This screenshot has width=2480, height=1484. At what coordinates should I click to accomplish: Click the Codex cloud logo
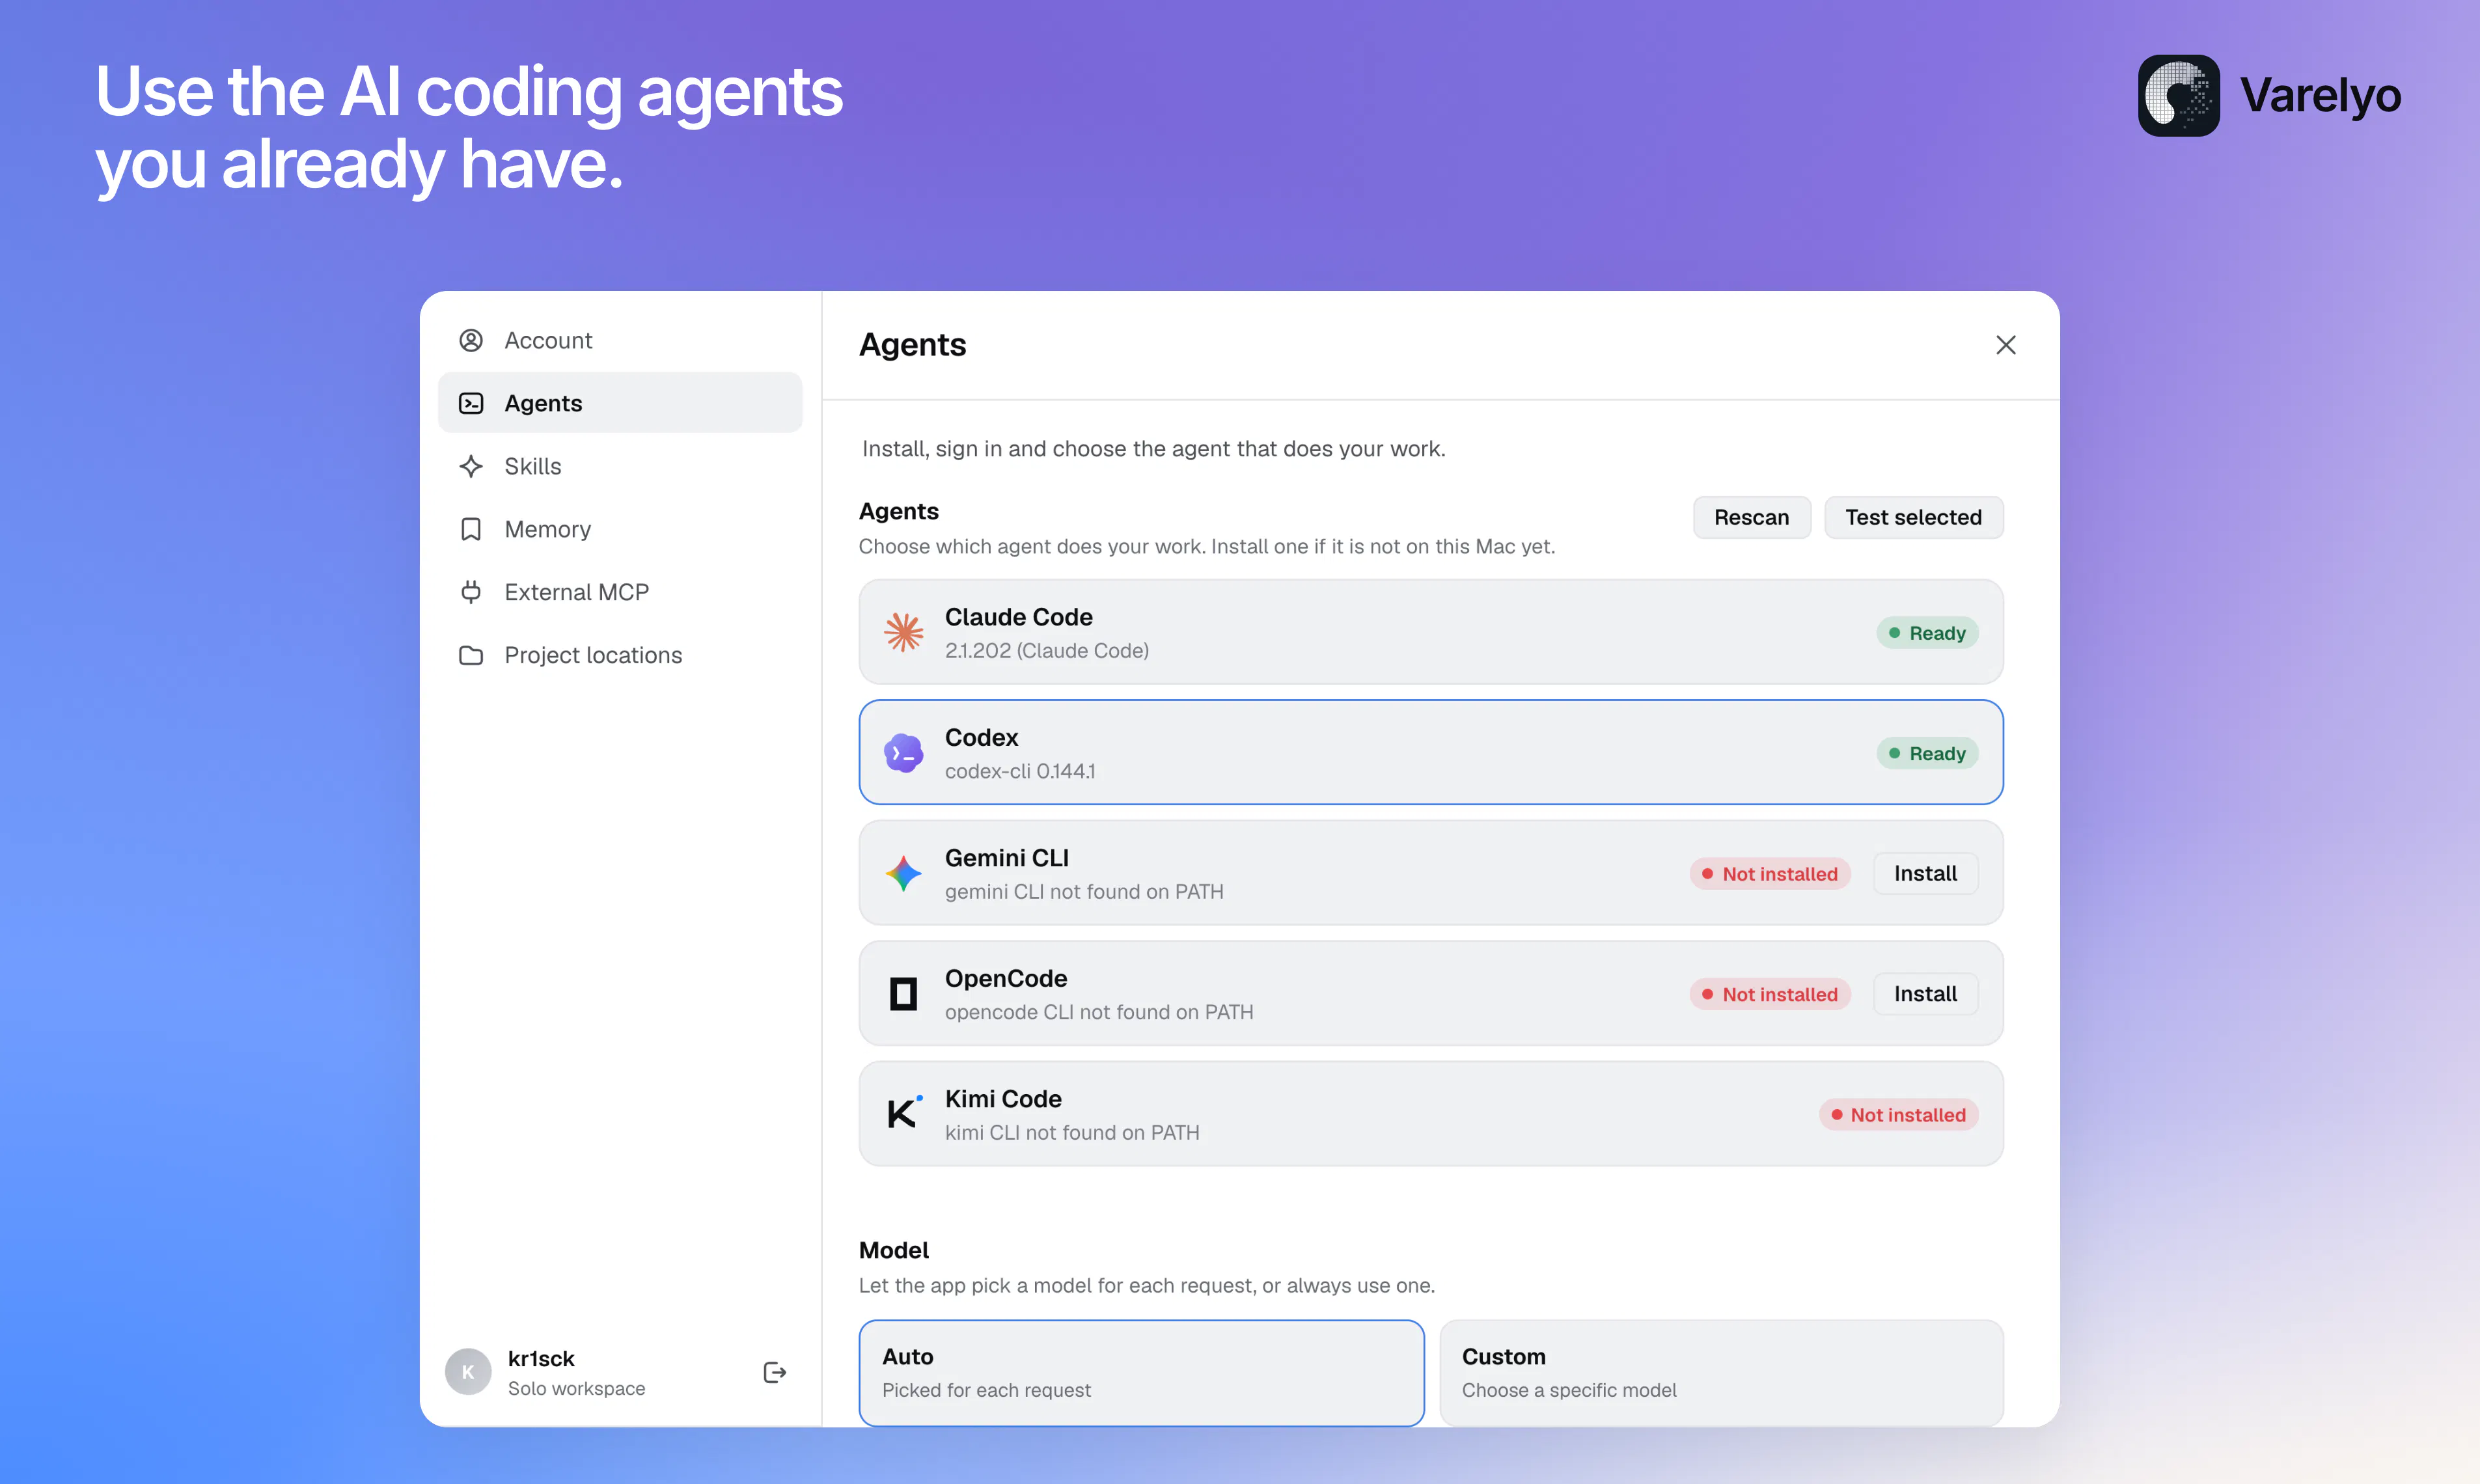(x=904, y=753)
